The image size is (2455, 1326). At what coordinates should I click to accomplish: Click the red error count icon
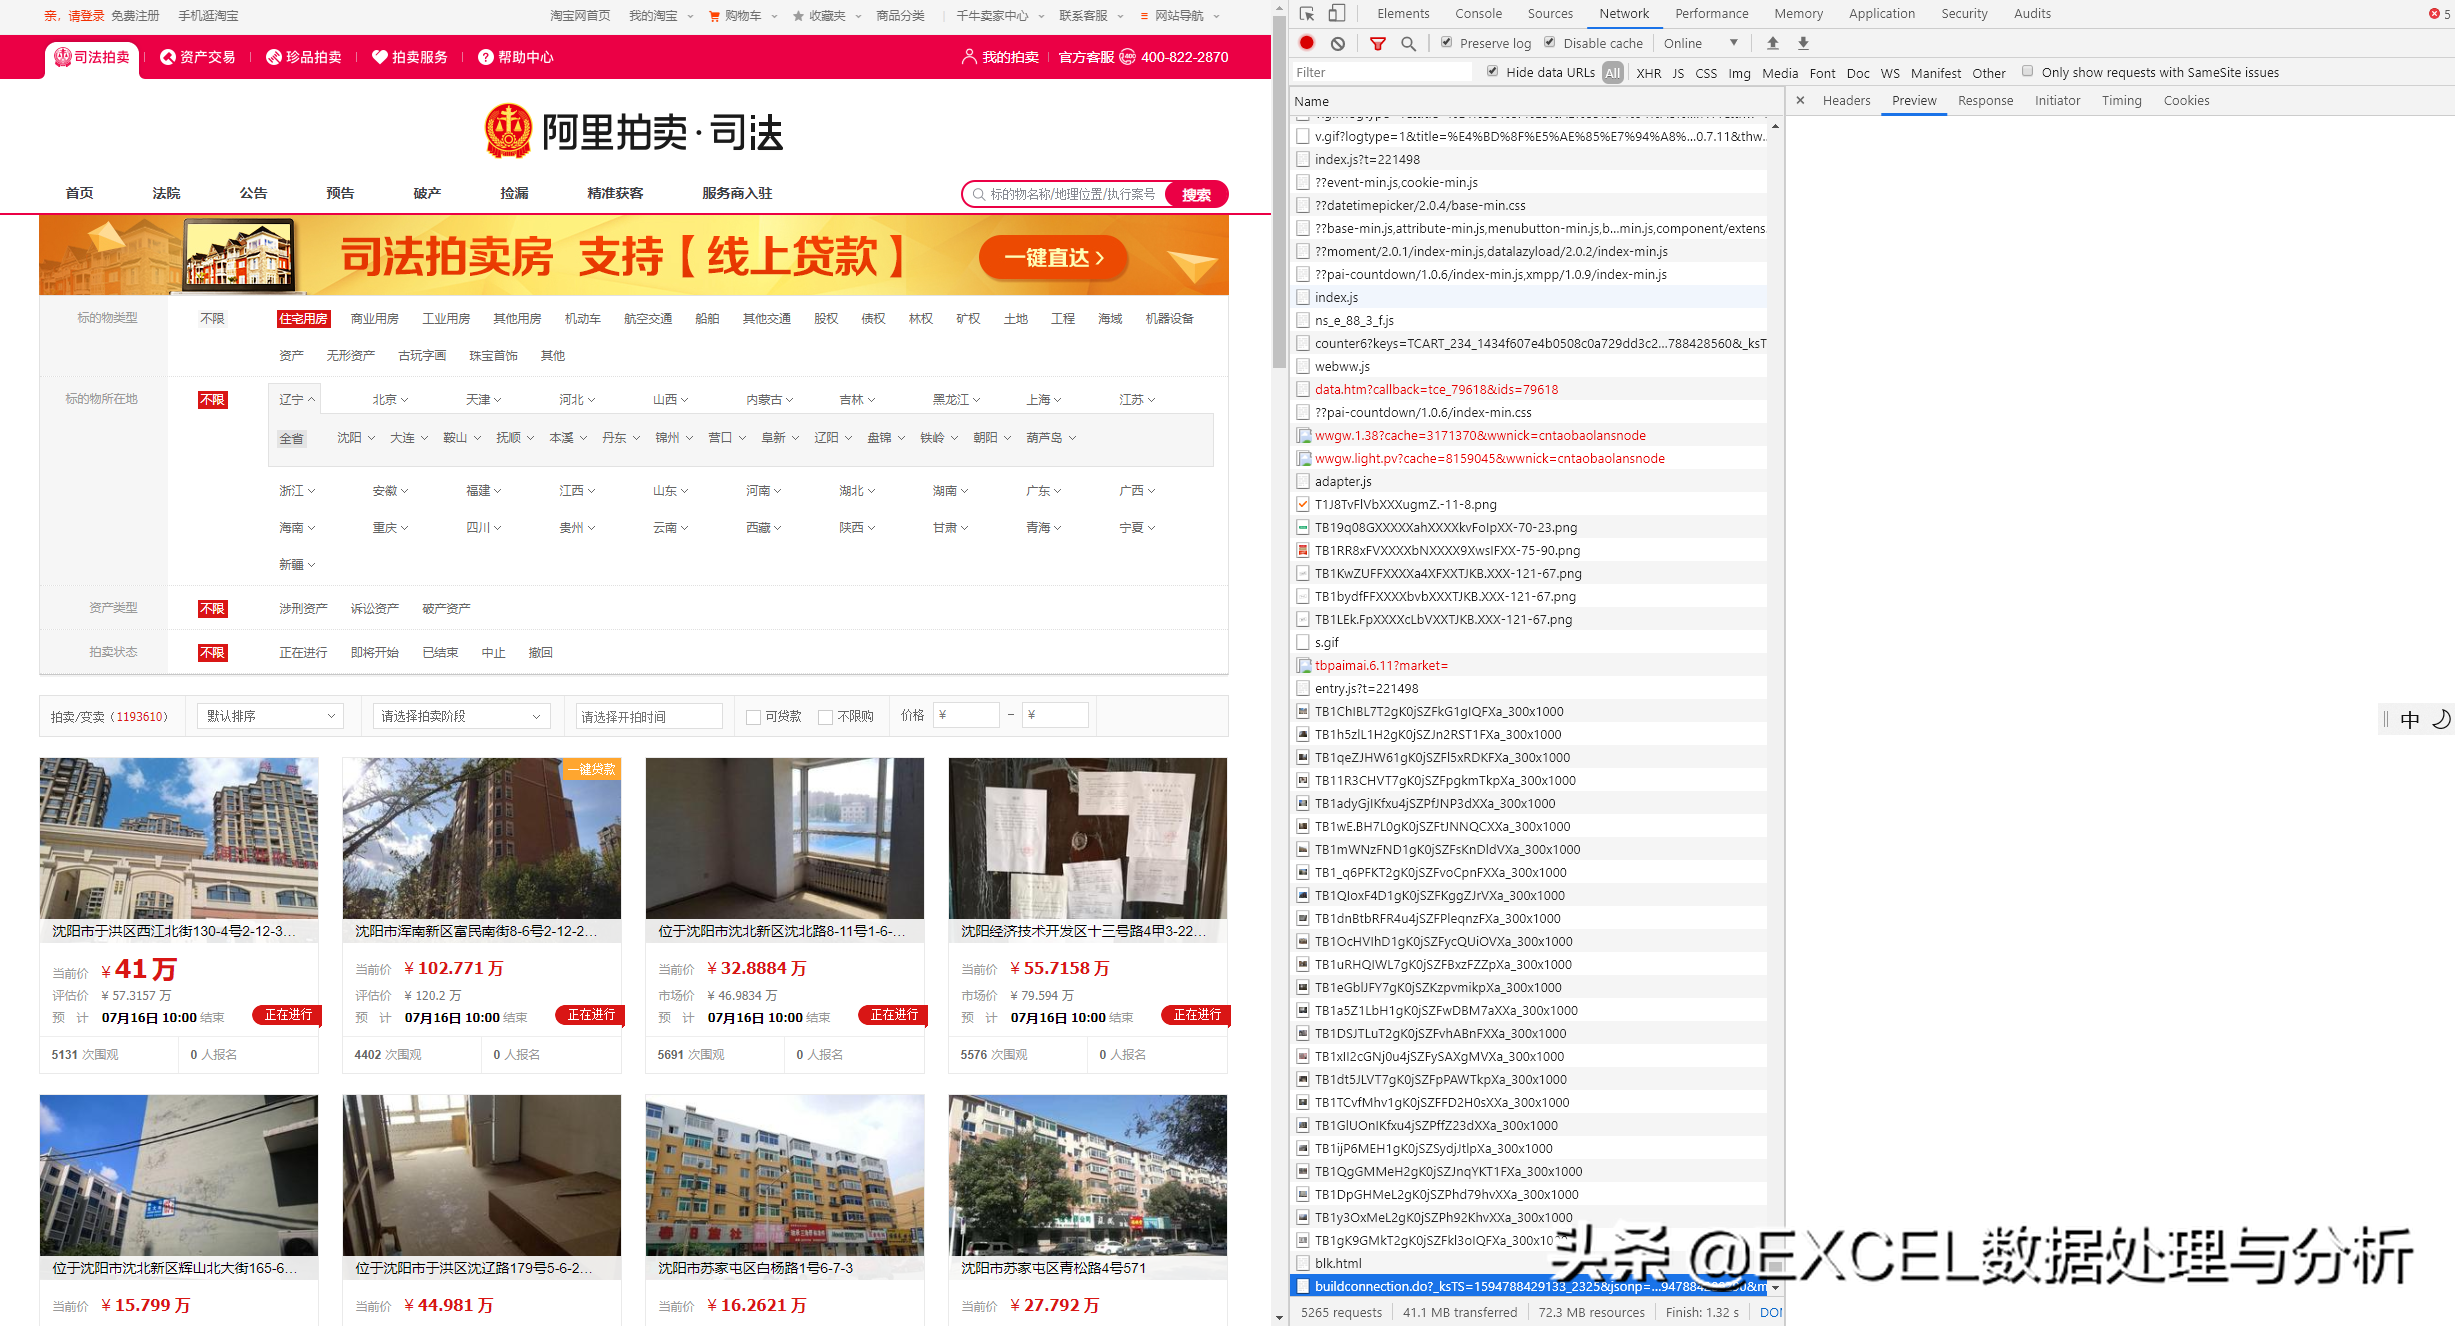[2434, 14]
